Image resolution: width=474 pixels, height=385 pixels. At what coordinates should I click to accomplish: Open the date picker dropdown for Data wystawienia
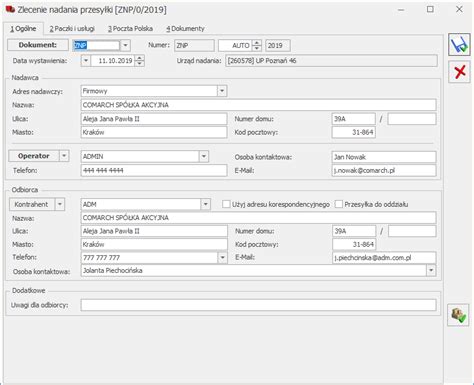(86, 61)
